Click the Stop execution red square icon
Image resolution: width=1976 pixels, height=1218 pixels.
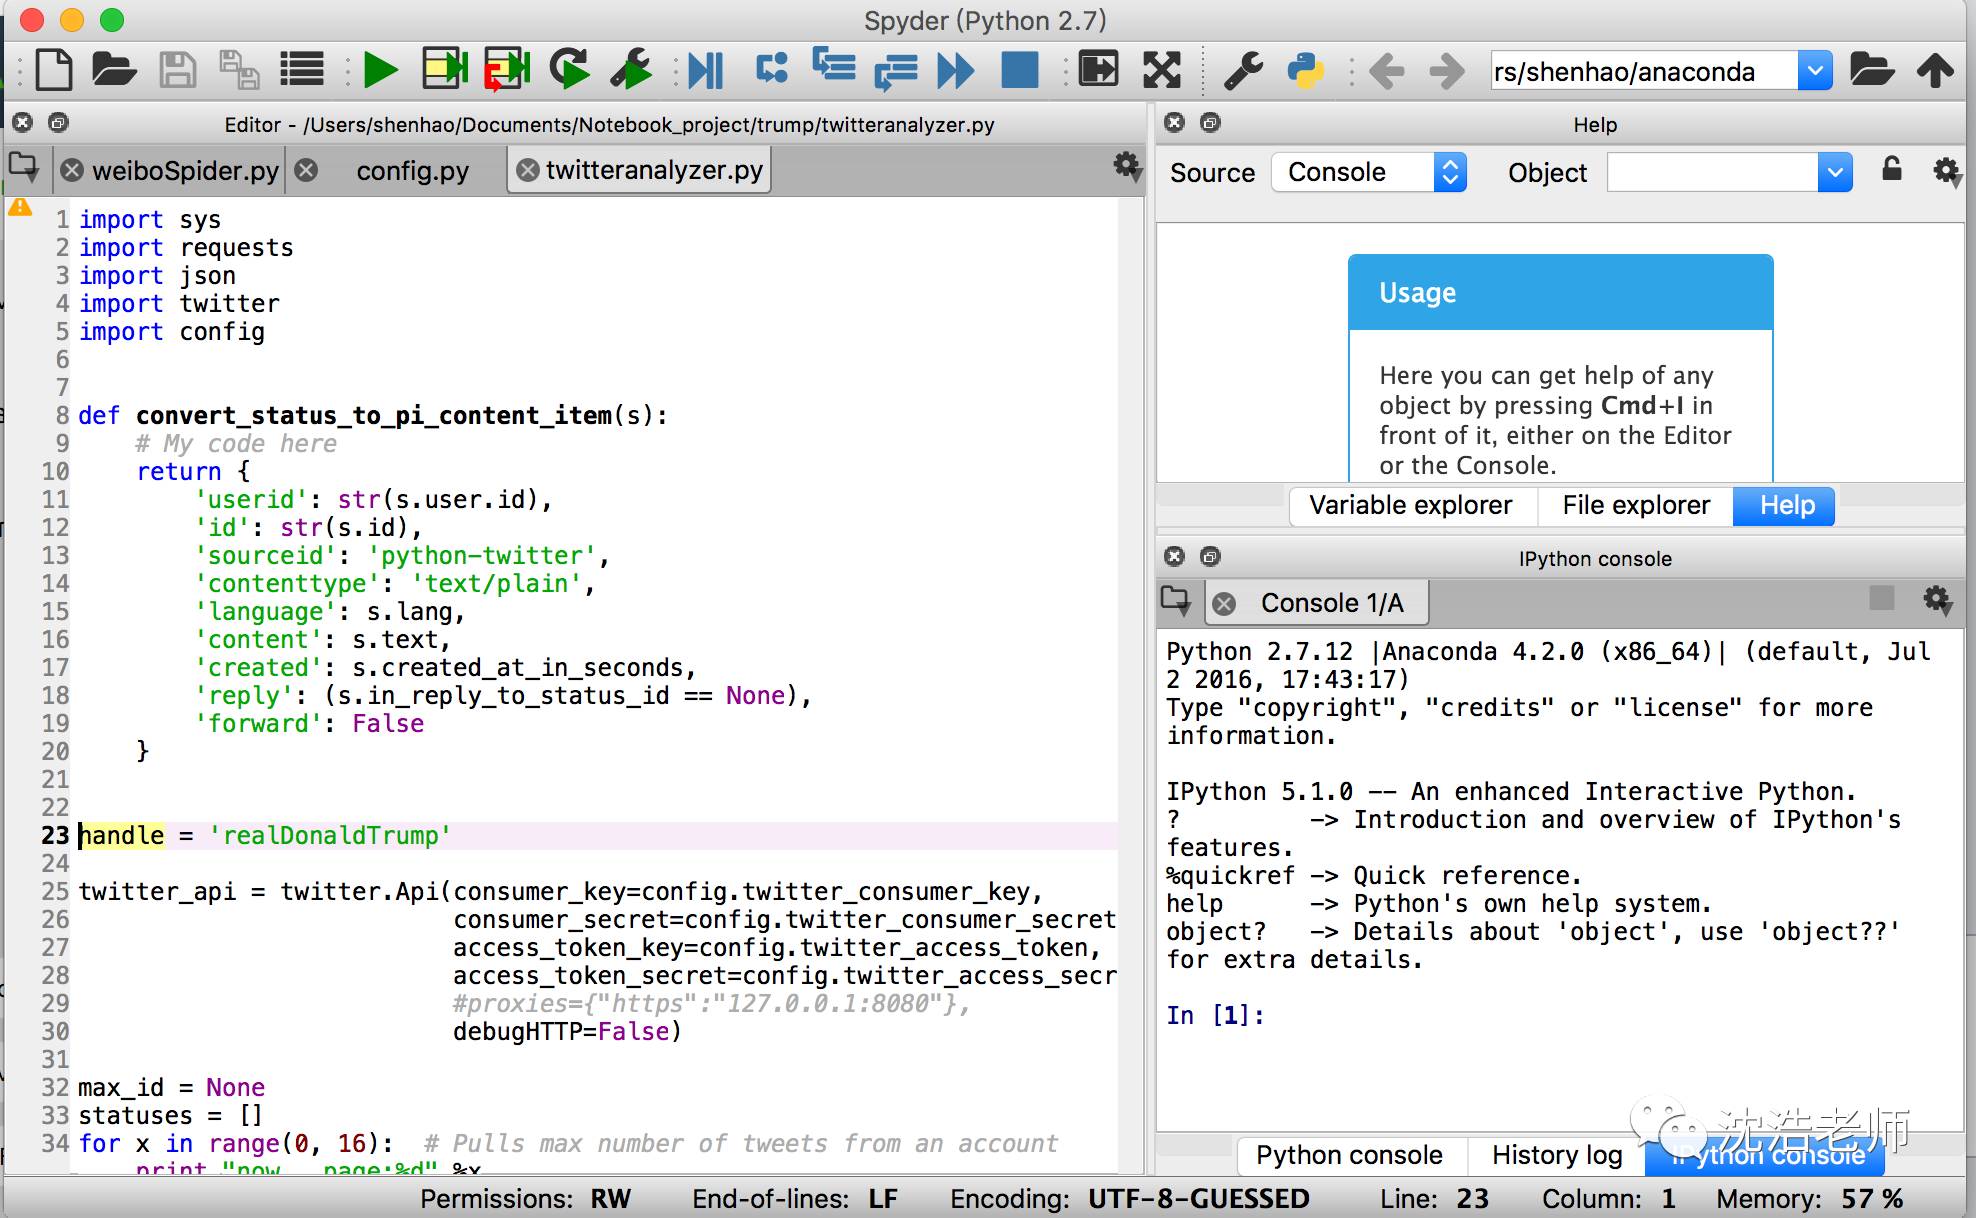[1019, 71]
